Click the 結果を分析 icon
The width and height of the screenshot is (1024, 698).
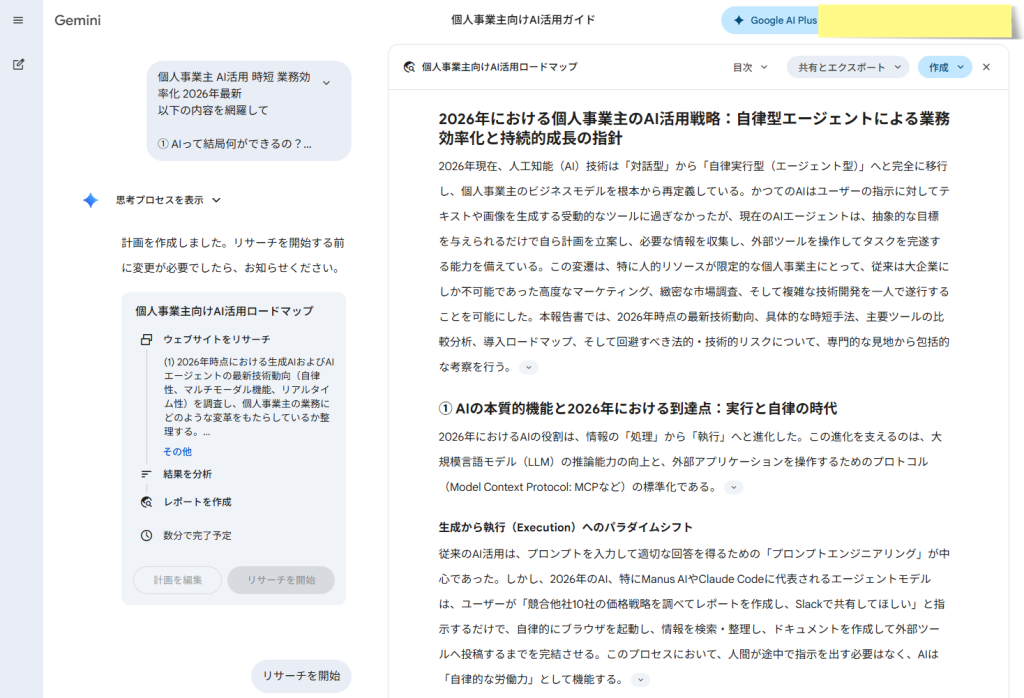pyautogui.click(x=146, y=474)
